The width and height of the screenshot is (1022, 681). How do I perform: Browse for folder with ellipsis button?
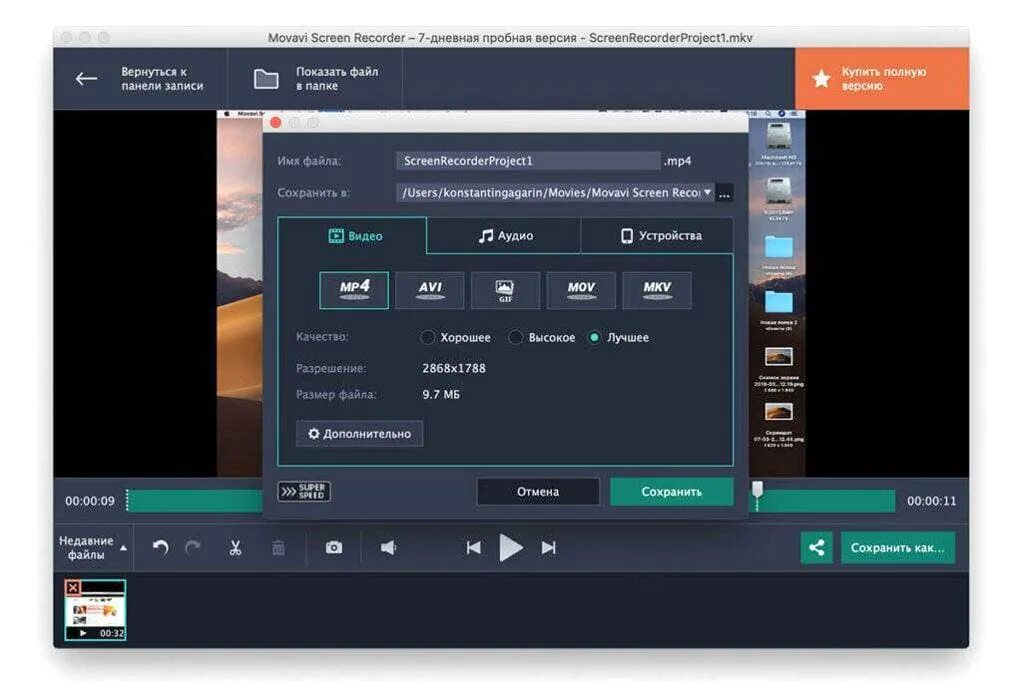[x=724, y=193]
